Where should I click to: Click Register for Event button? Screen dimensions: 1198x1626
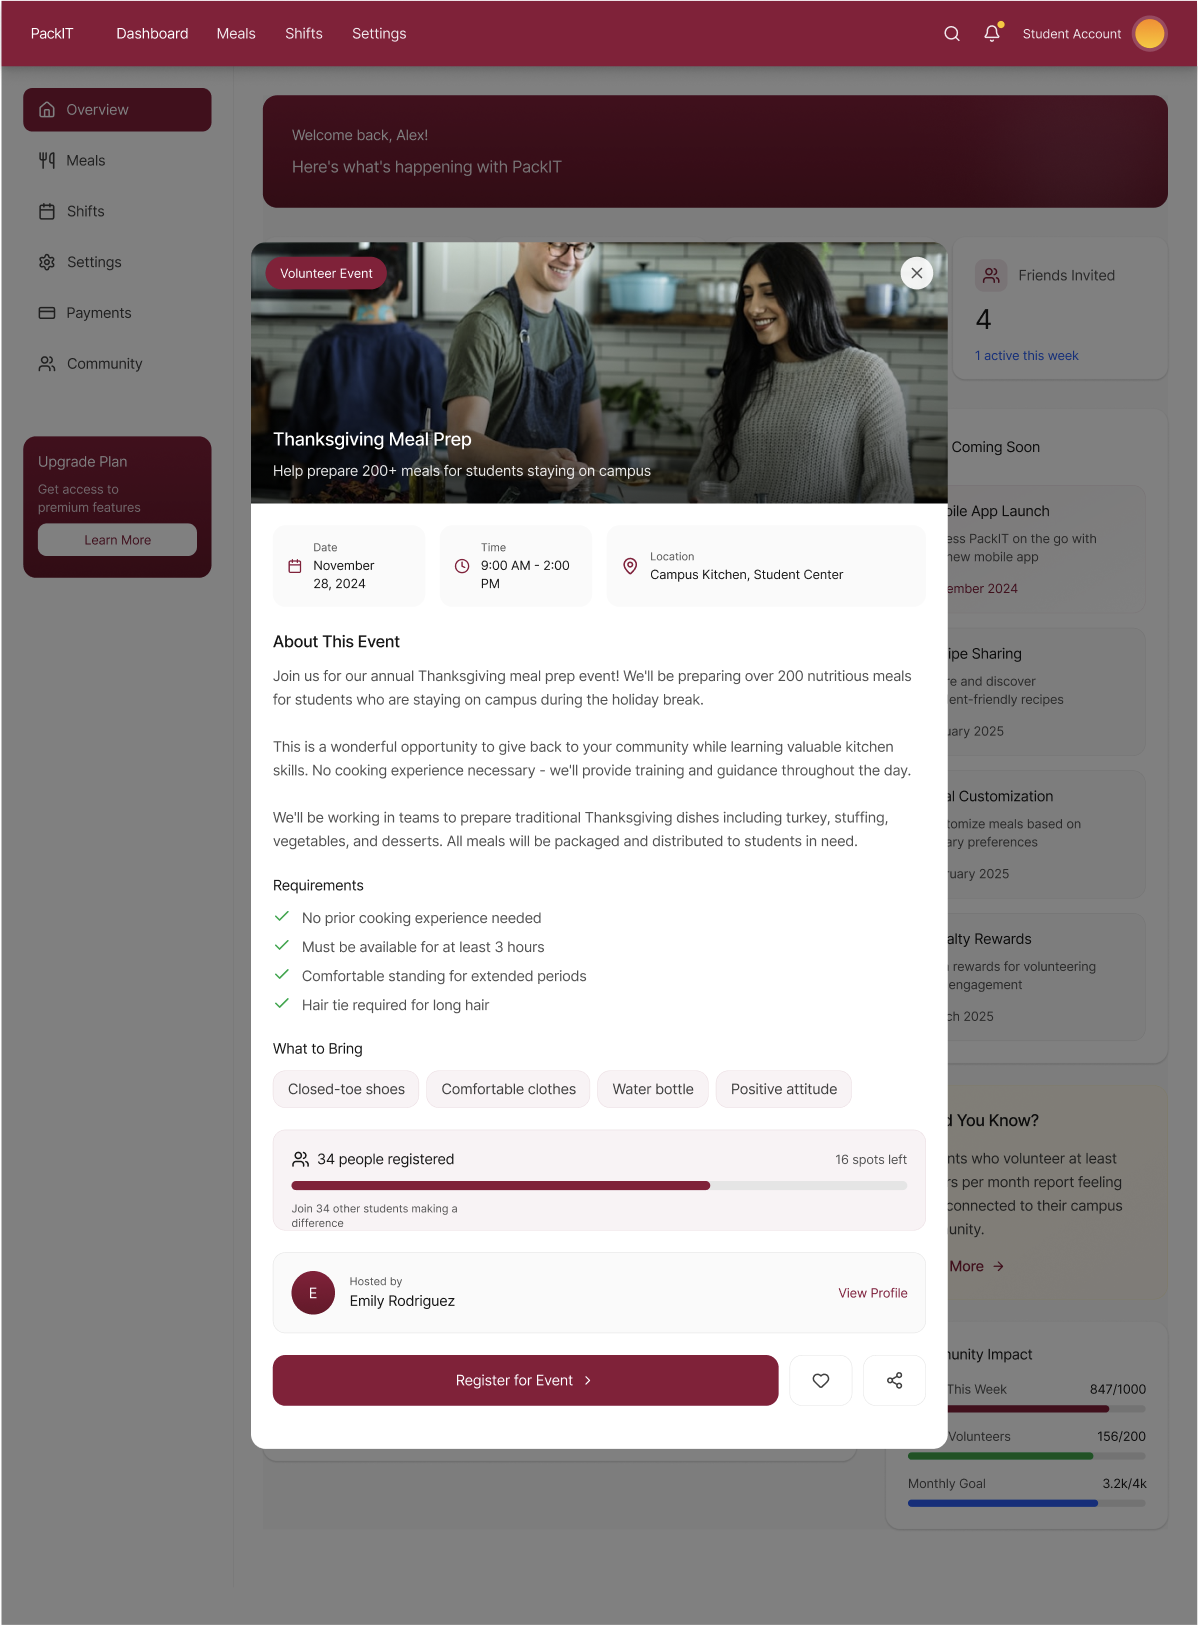coord(525,1381)
